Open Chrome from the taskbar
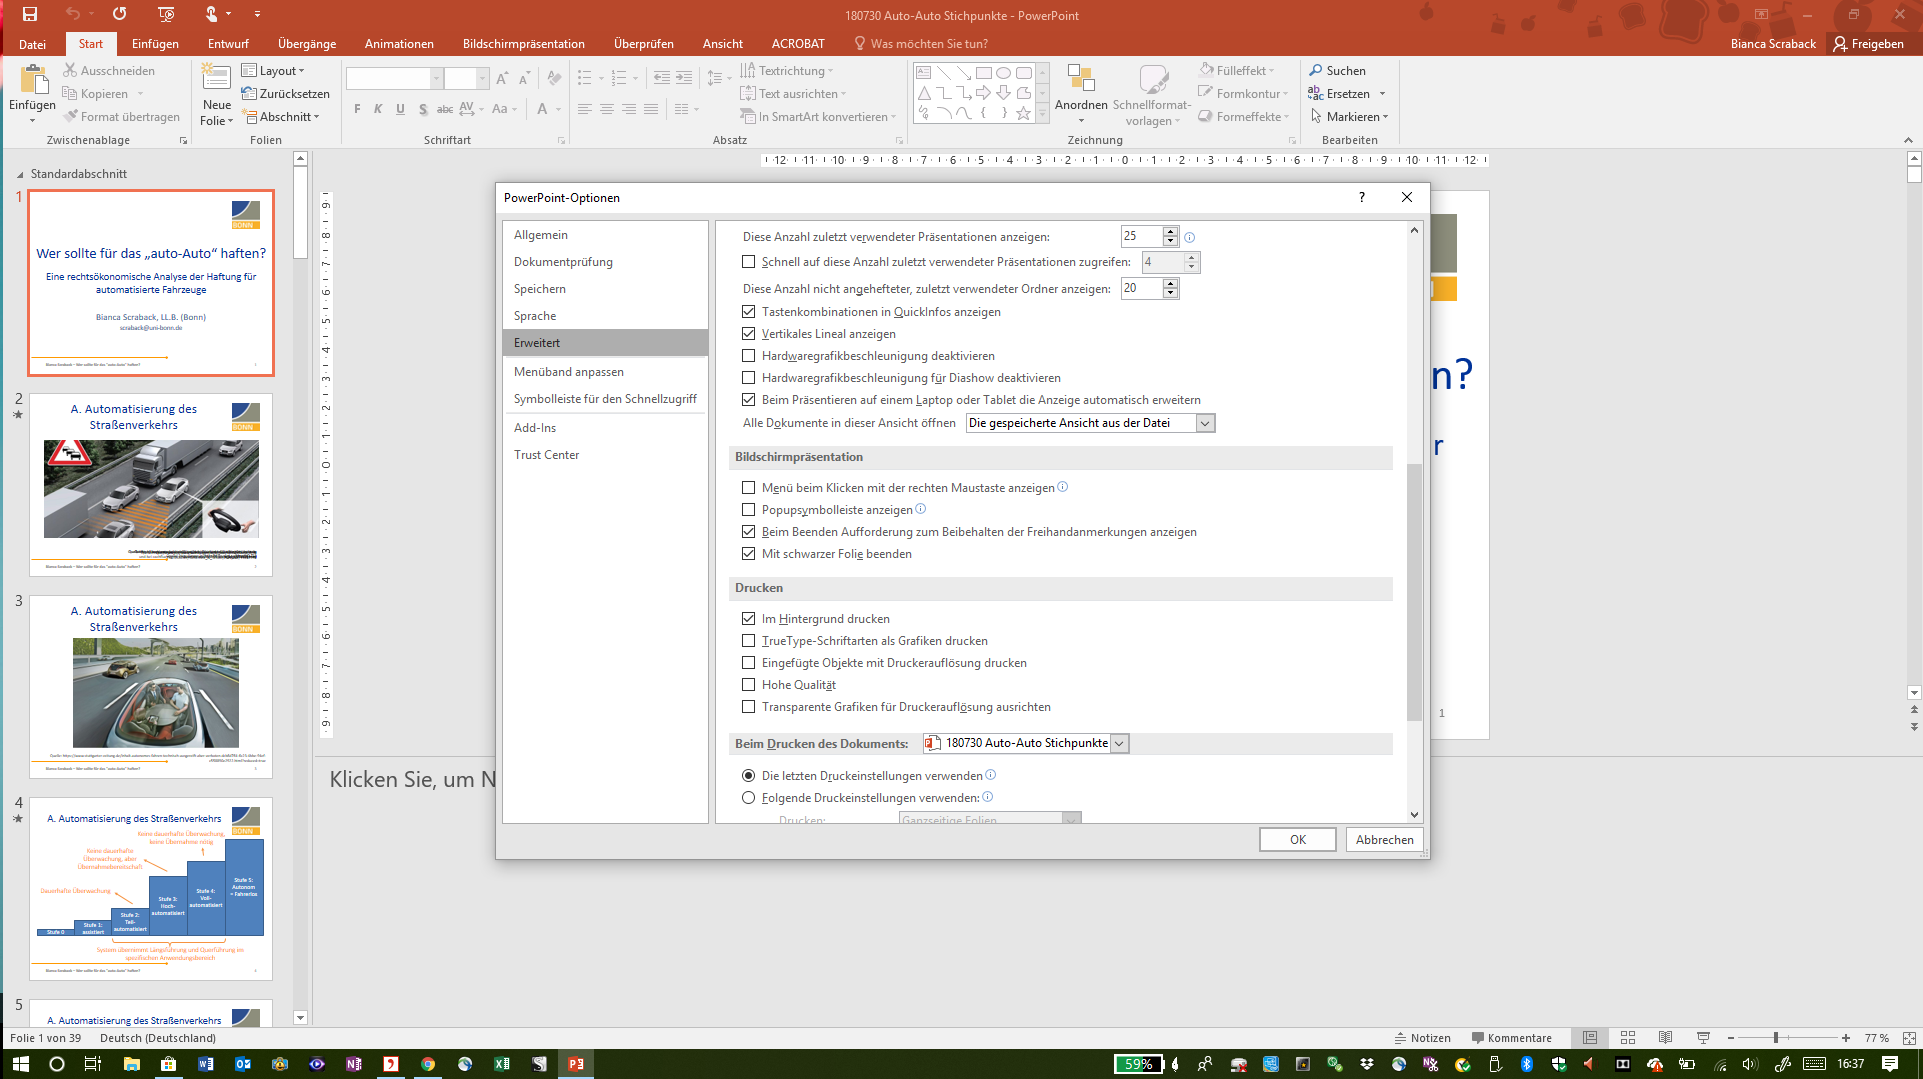This screenshot has height=1079, width=1923. coord(428,1063)
